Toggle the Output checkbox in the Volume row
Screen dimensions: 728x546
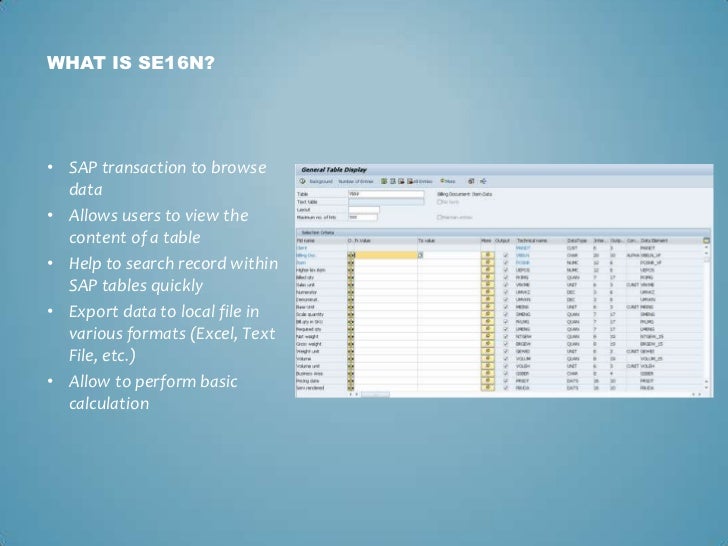click(506, 359)
